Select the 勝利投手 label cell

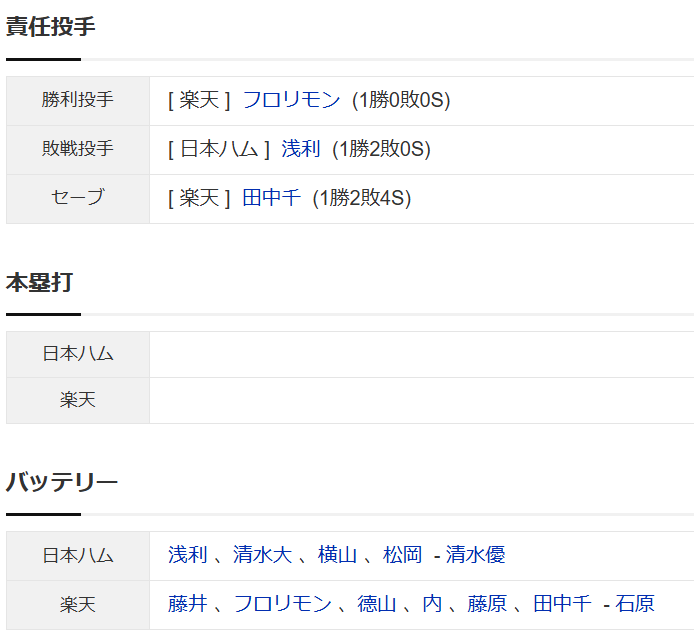[x=78, y=100]
